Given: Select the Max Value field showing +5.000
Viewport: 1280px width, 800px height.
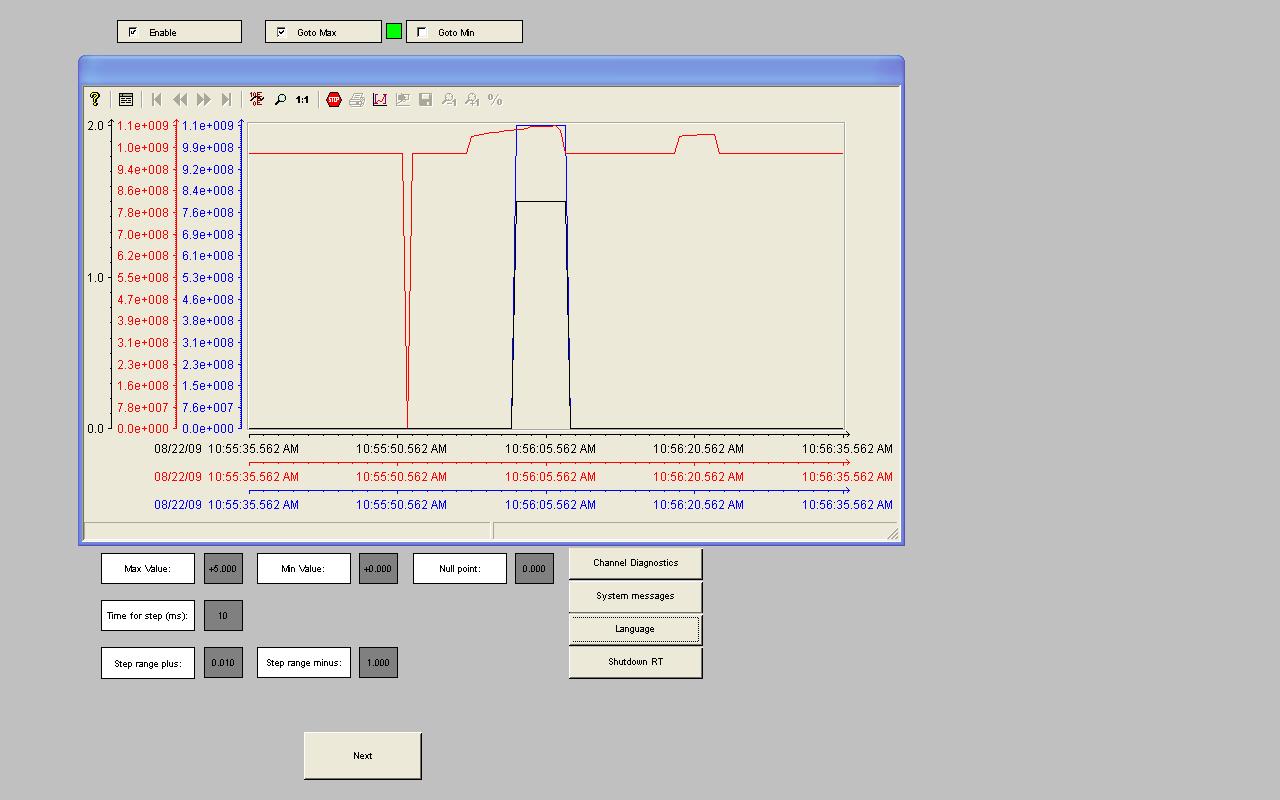Looking at the screenshot, I should point(223,569).
